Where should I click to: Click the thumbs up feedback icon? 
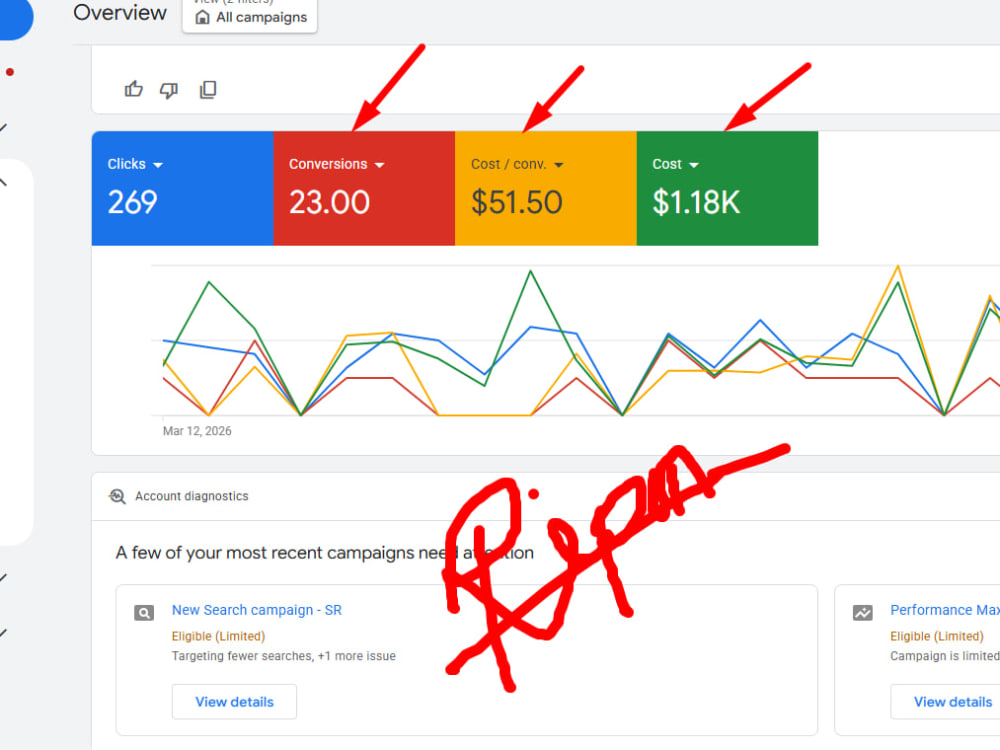133,89
